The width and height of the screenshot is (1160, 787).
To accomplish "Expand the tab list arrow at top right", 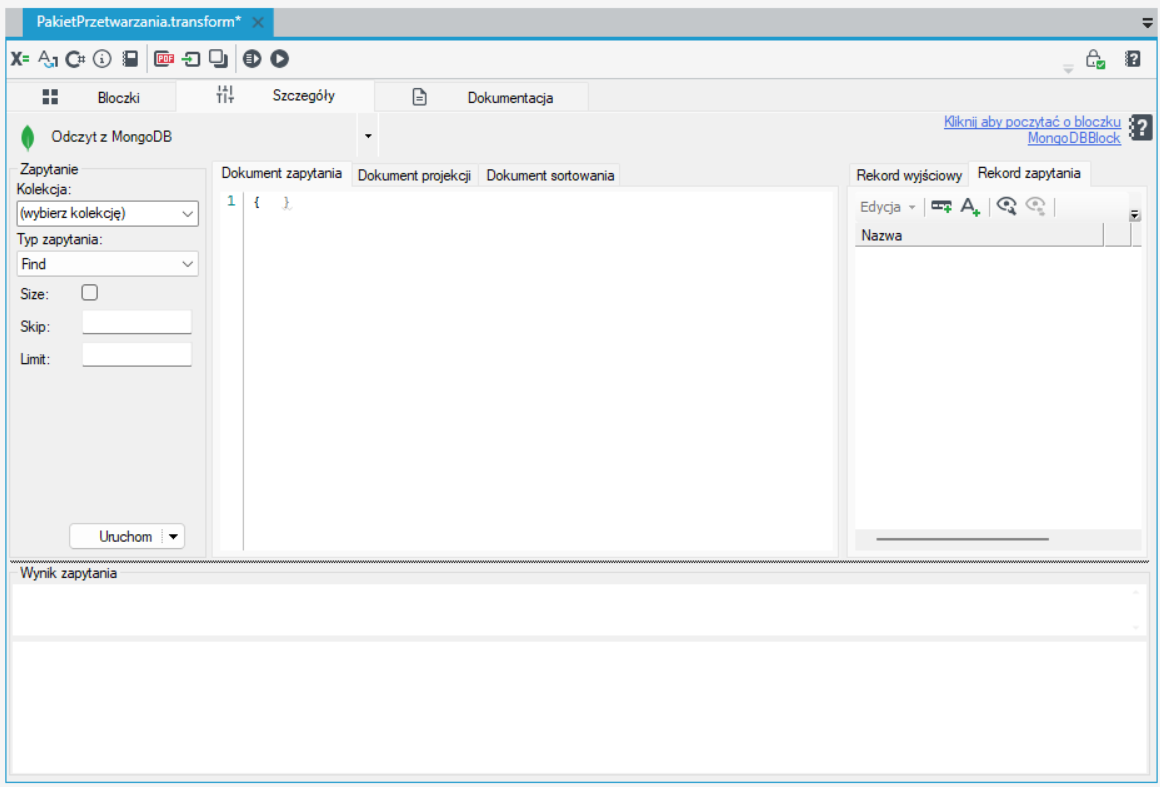I will pos(1147,23).
